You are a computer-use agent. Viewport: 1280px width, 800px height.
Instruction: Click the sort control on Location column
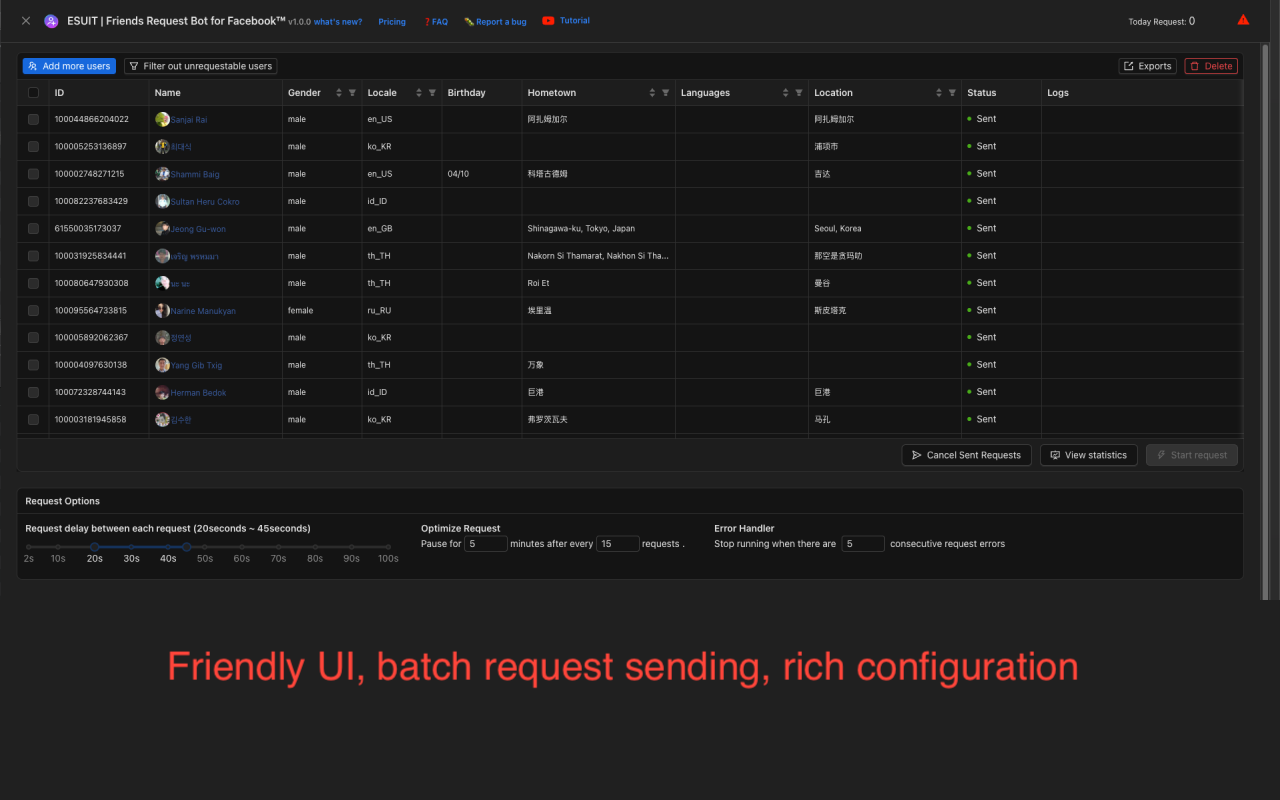pos(939,92)
